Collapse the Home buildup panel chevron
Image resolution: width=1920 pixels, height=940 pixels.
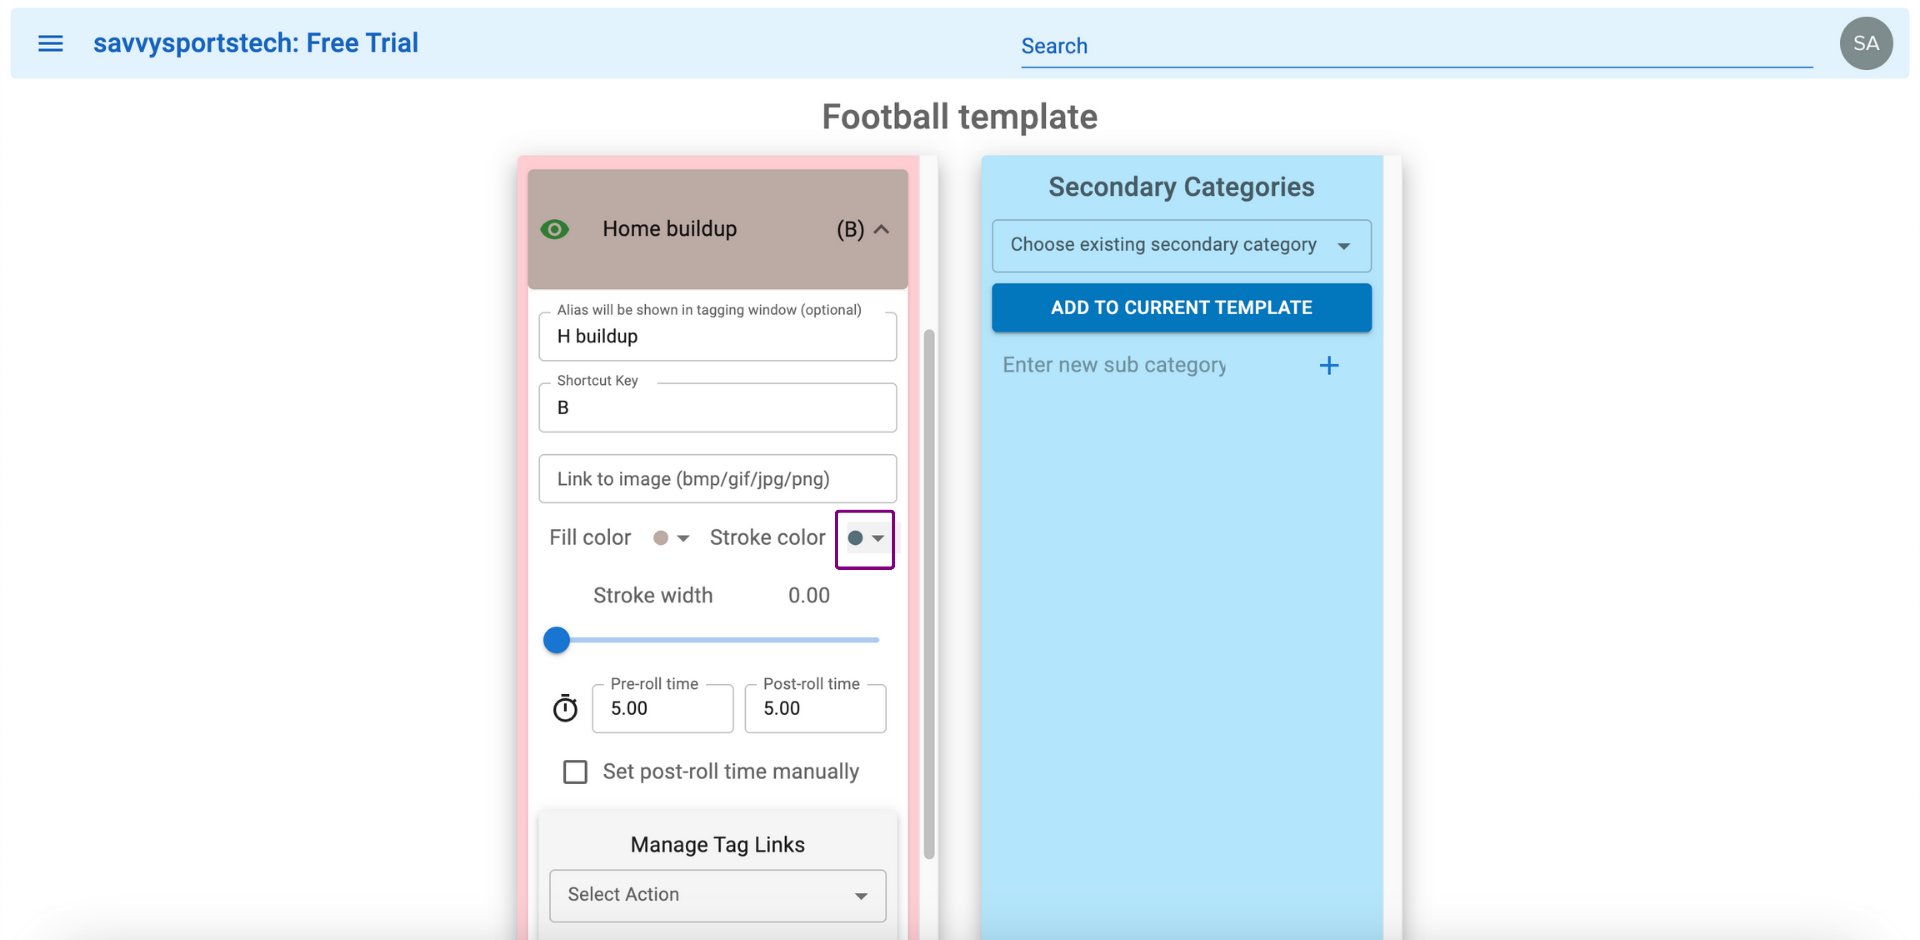881,229
